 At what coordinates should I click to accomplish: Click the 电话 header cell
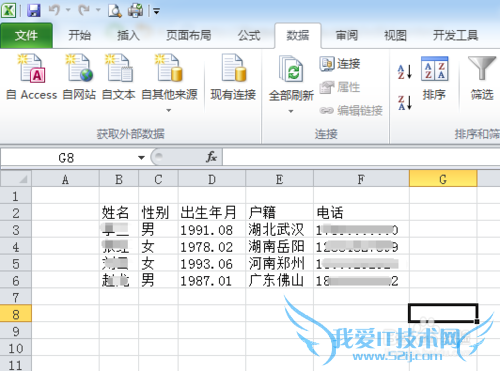(x=361, y=213)
